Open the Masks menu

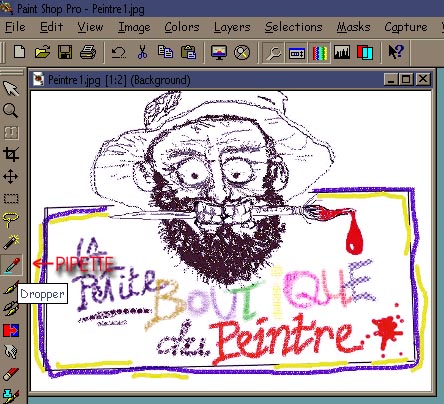353,27
